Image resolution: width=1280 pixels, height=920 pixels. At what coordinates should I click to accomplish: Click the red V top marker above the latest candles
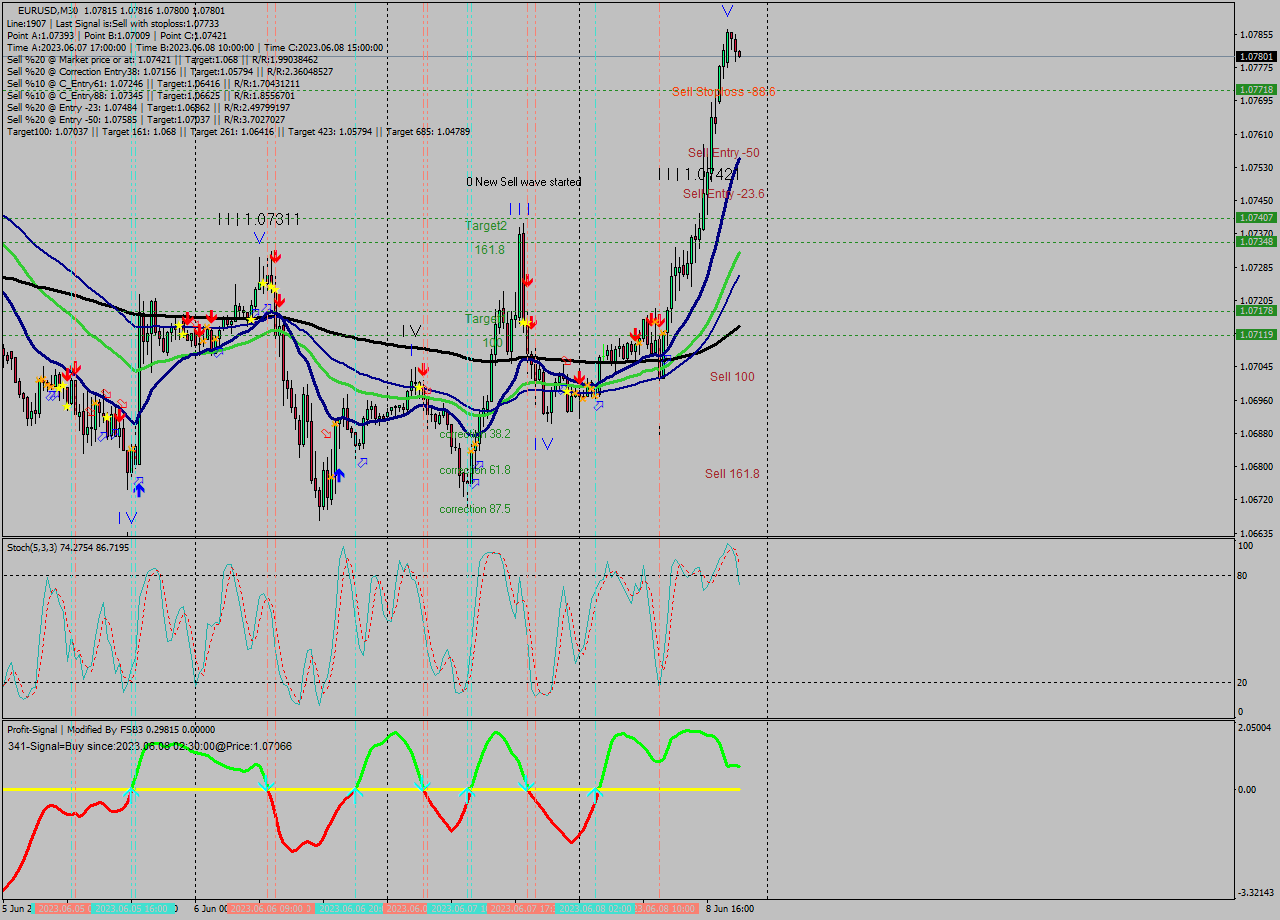727,12
